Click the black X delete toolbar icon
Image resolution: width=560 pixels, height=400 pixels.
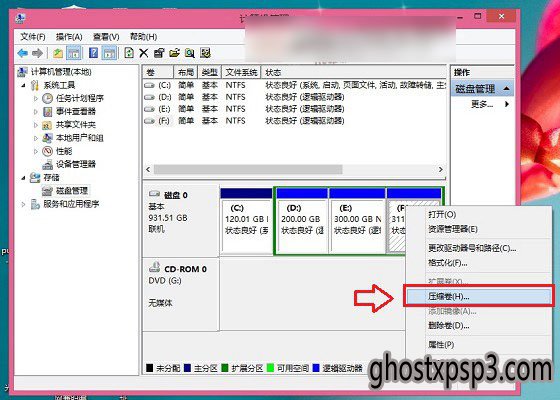click(144, 53)
